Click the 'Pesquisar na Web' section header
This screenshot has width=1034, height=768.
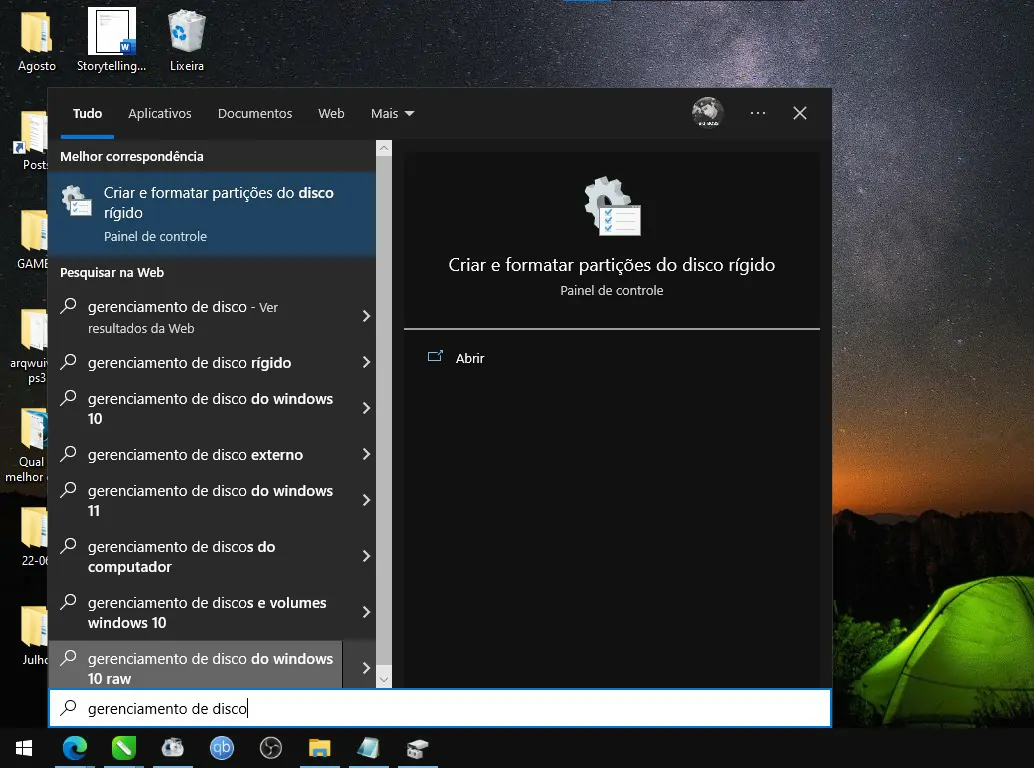[x=111, y=272]
